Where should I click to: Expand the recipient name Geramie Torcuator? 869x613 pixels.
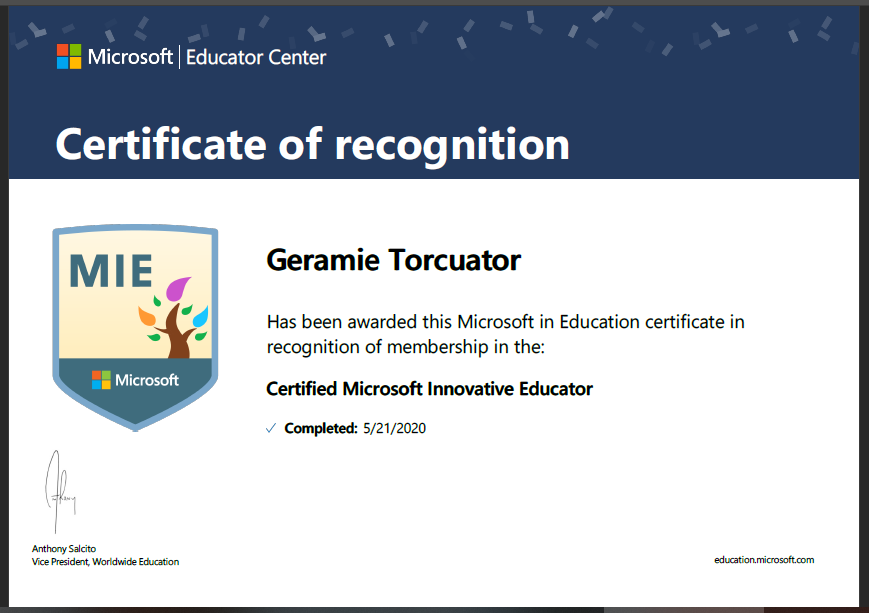coord(392,260)
